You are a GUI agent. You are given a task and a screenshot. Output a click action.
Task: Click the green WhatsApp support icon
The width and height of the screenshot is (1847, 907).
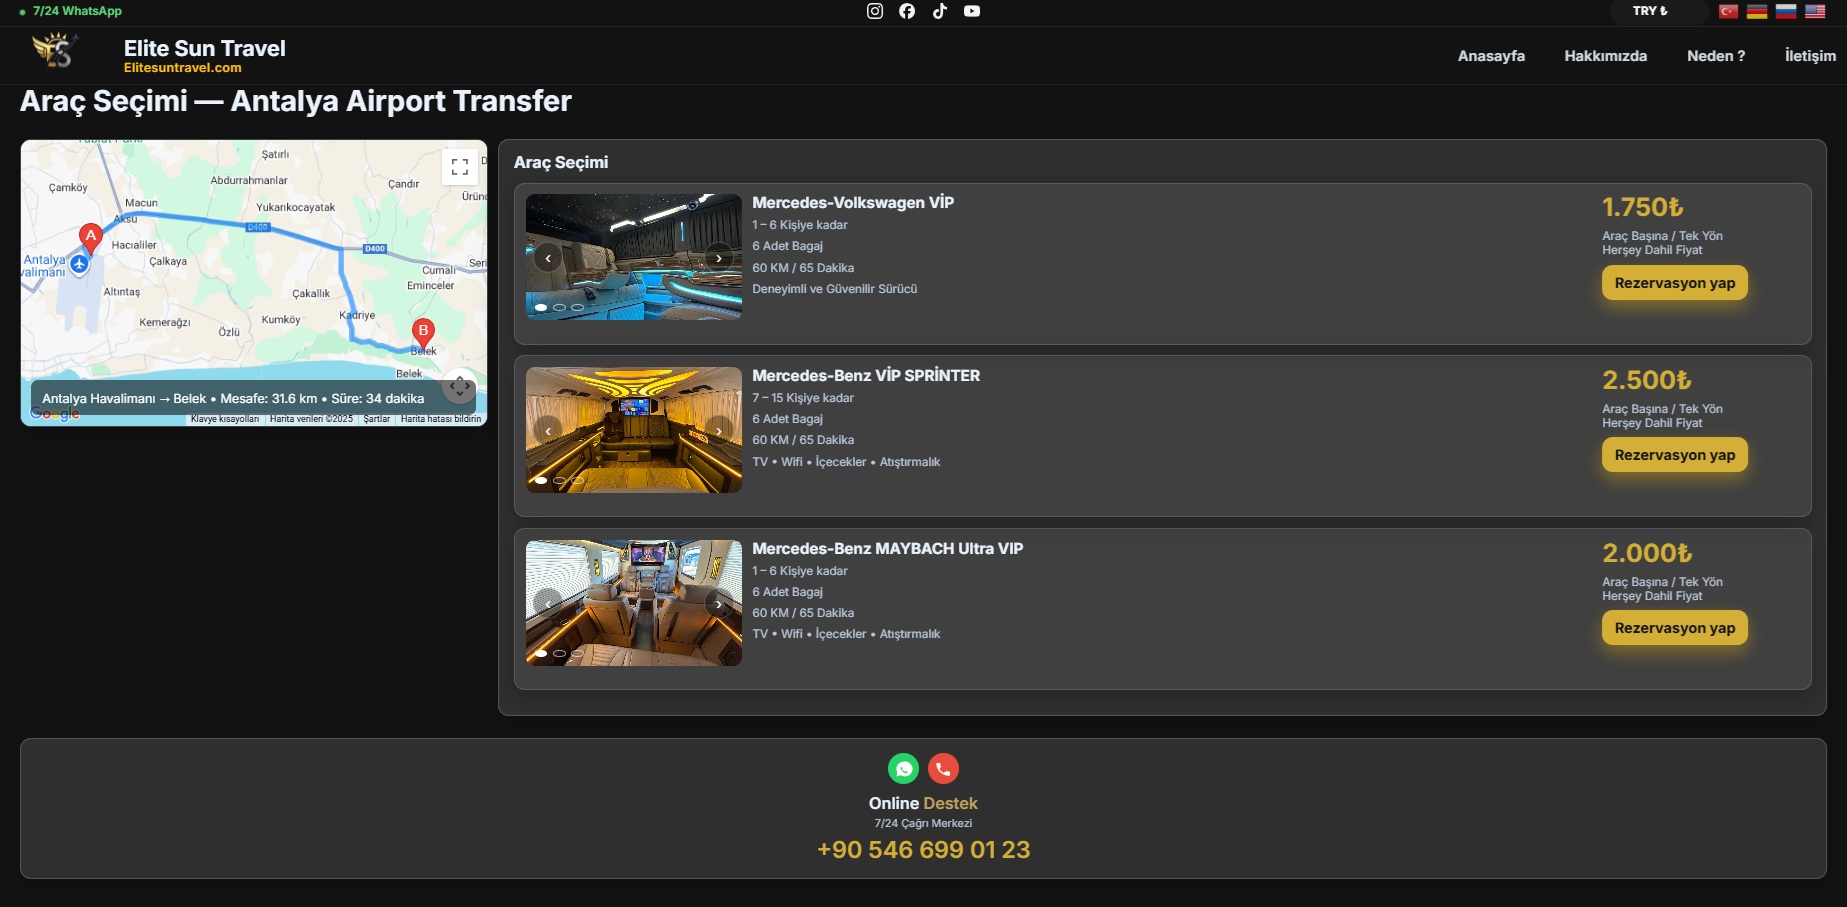point(904,768)
